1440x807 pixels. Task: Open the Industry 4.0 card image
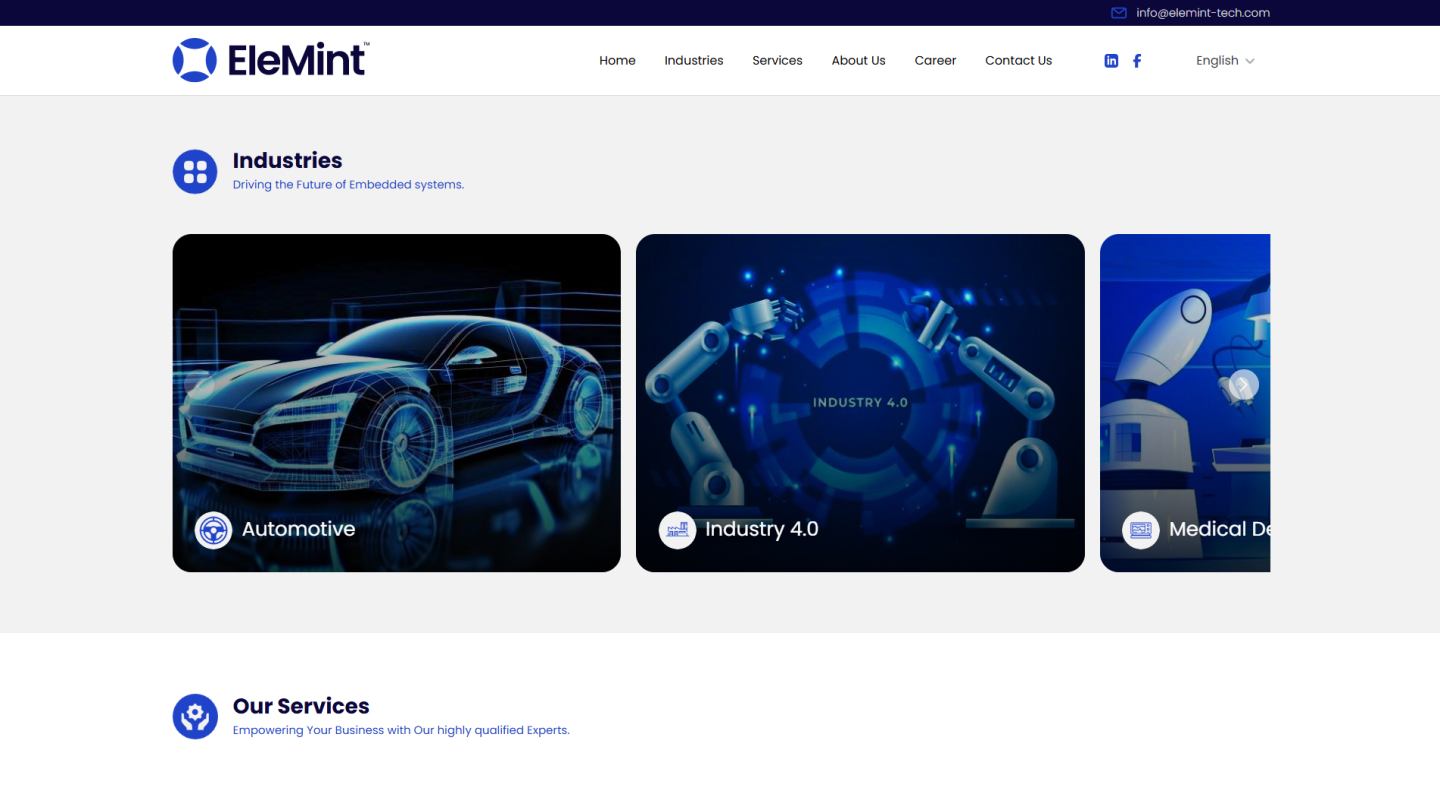(x=860, y=380)
